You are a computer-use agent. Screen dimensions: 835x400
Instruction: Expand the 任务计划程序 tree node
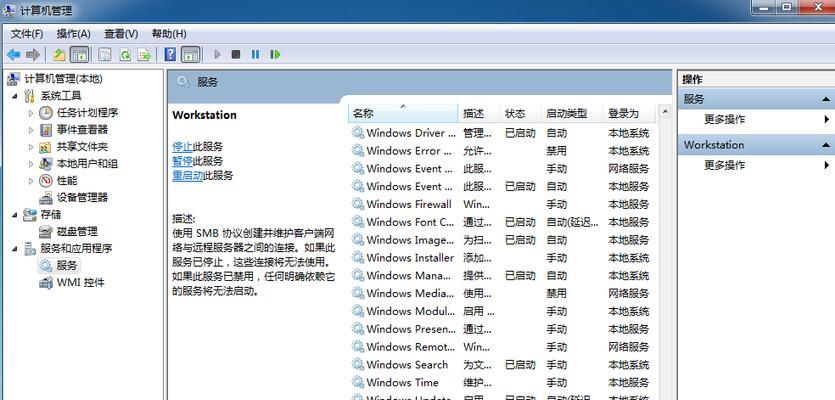pyautogui.click(x=30, y=113)
